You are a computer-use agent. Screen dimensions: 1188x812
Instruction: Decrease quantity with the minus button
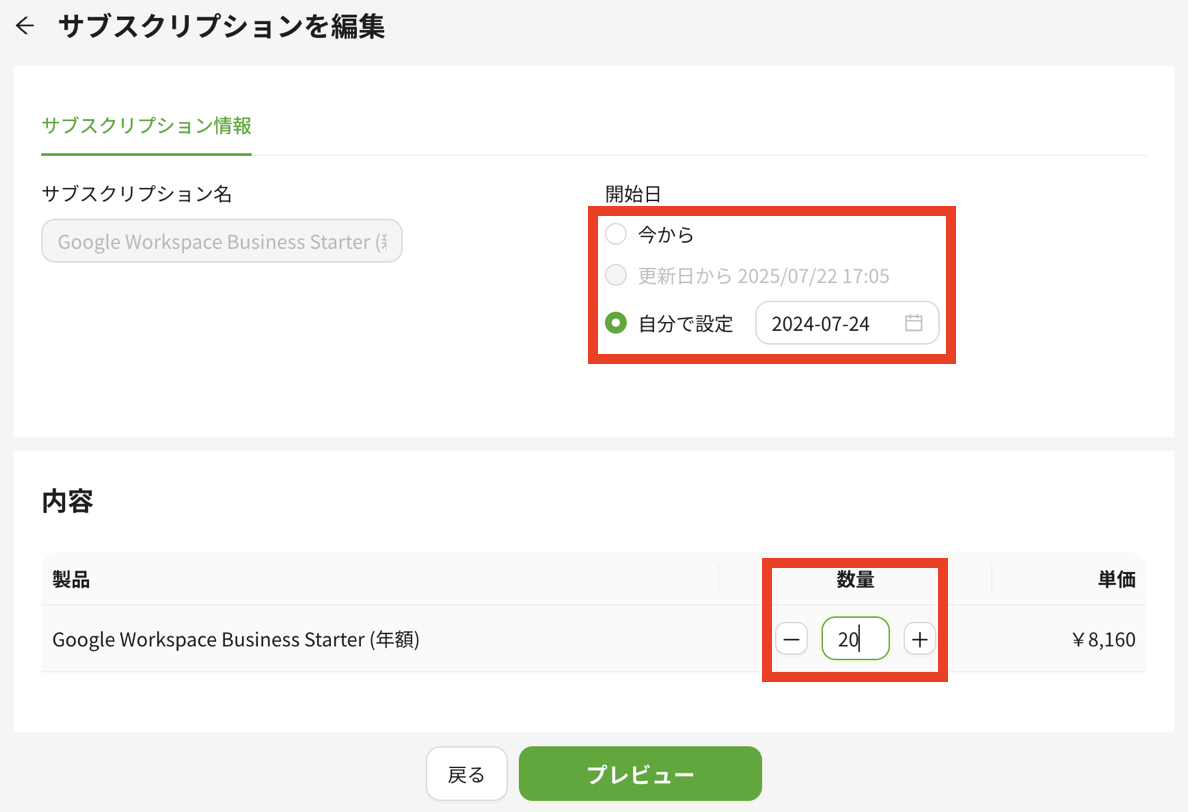[x=791, y=639]
